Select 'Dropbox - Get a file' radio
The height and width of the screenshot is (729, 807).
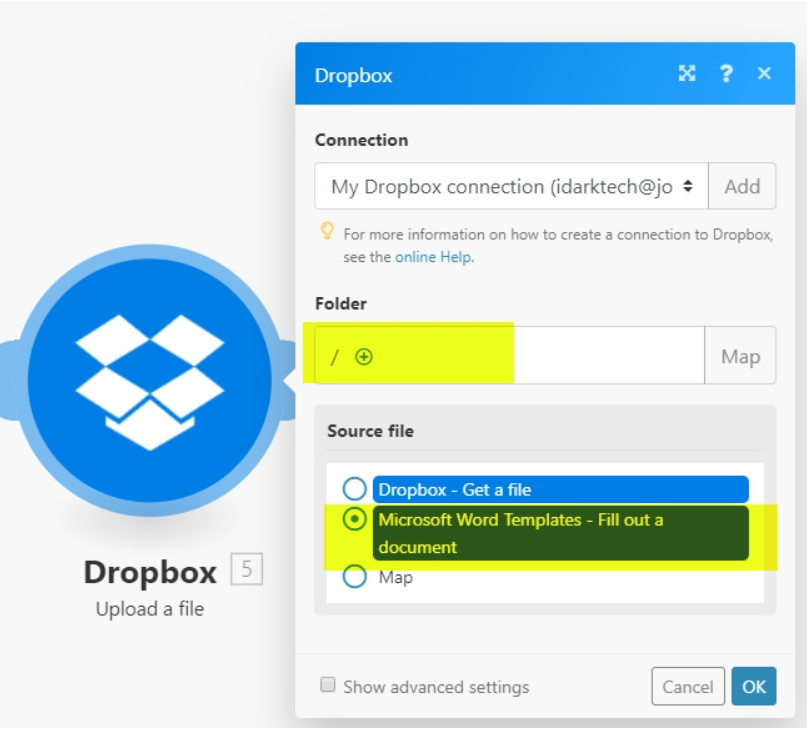pyautogui.click(x=355, y=489)
